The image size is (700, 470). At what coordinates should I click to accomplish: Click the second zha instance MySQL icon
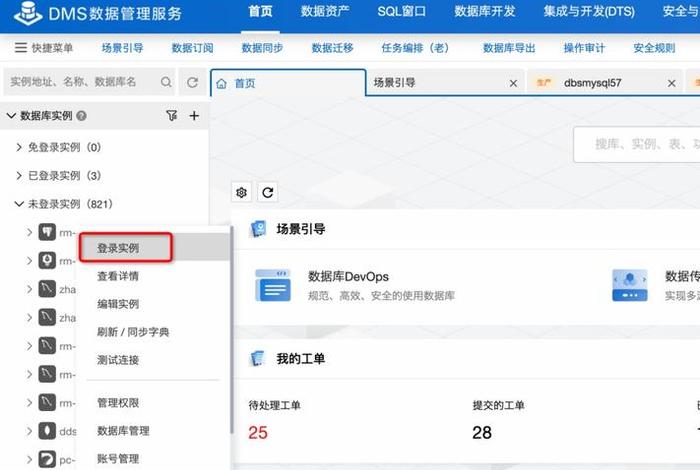click(47, 318)
